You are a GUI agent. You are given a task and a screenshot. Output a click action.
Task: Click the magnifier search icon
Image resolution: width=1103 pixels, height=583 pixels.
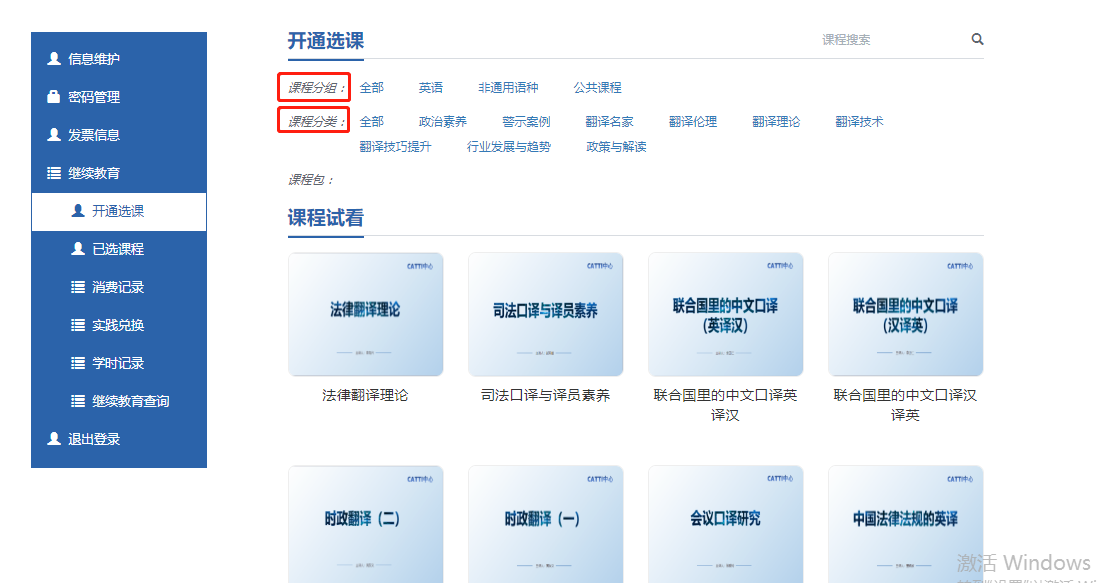click(x=977, y=40)
